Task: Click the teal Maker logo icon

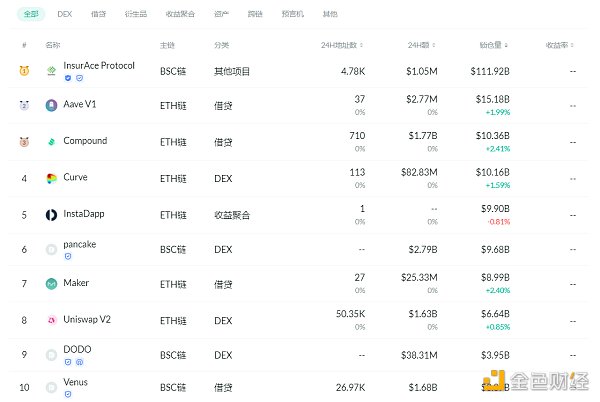Action: pyautogui.click(x=51, y=284)
